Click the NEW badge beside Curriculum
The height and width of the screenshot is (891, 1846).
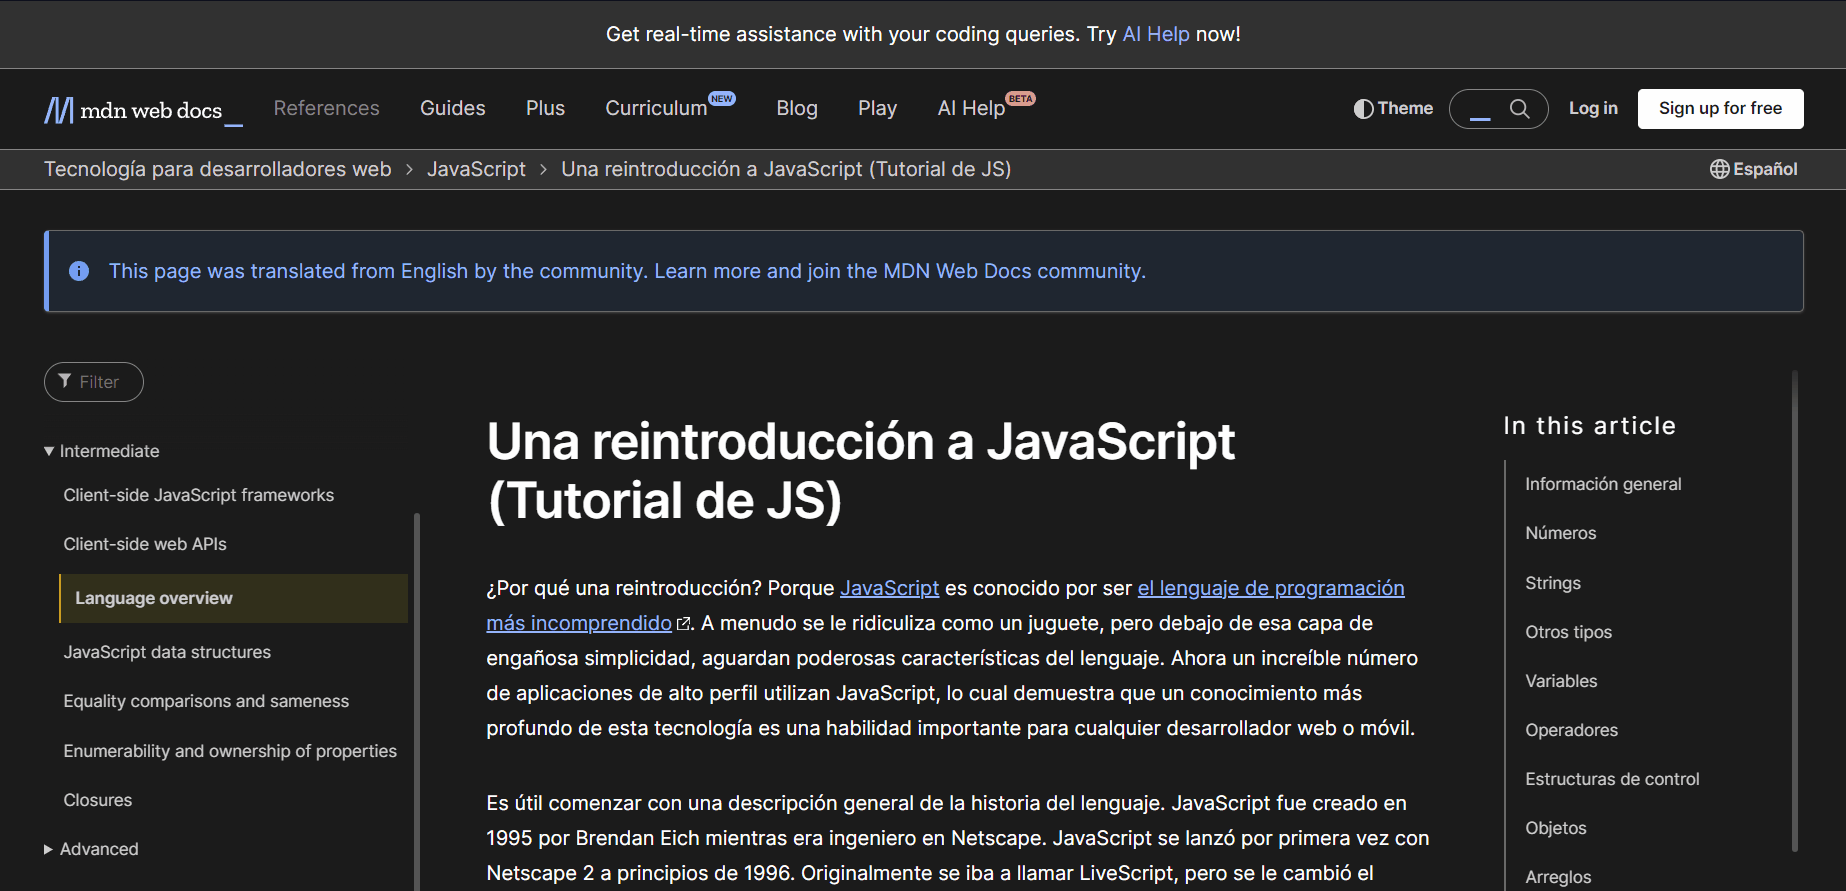click(722, 98)
